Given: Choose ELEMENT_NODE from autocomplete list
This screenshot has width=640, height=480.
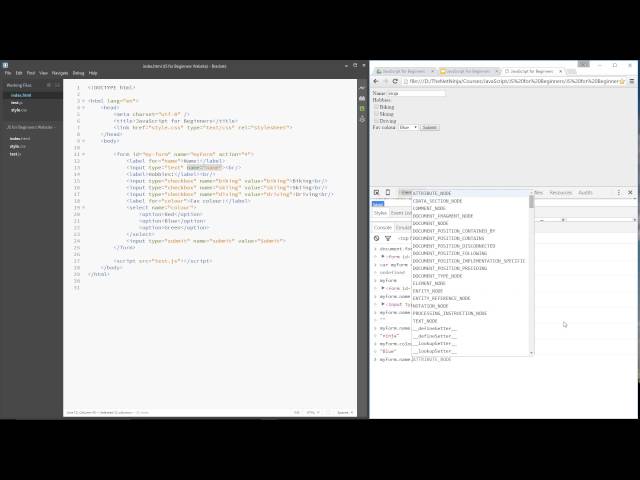Looking at the screenshot, I should click(x=429, y=283).
